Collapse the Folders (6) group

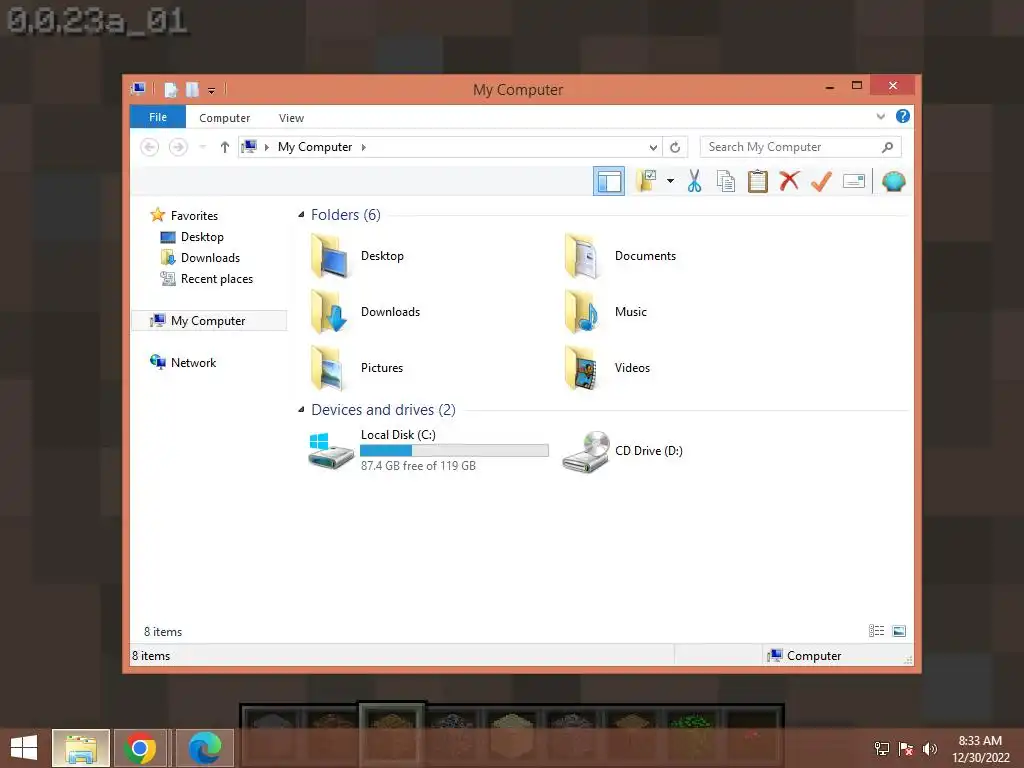click(x=301, y=214)
